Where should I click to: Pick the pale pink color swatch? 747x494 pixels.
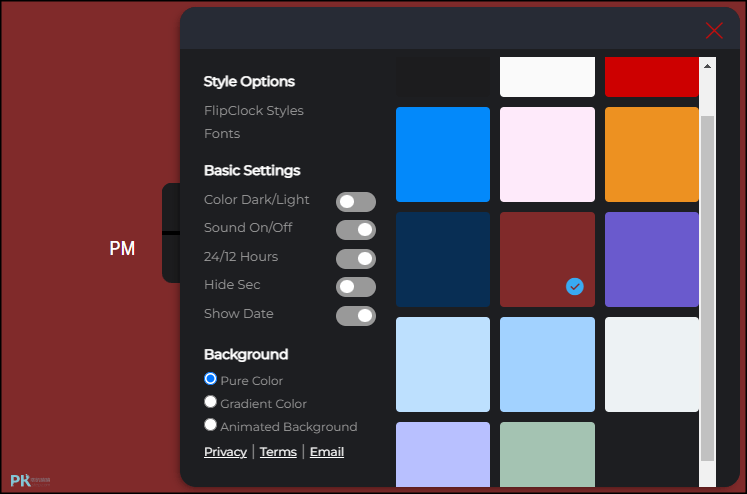coord(547,154)
